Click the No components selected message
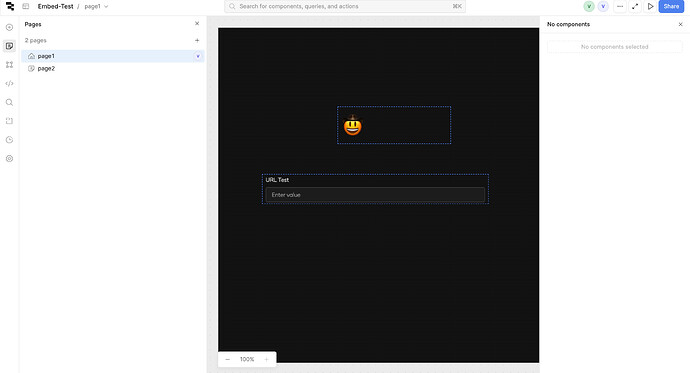Viewport: 690px width, 373px height. 614,47
